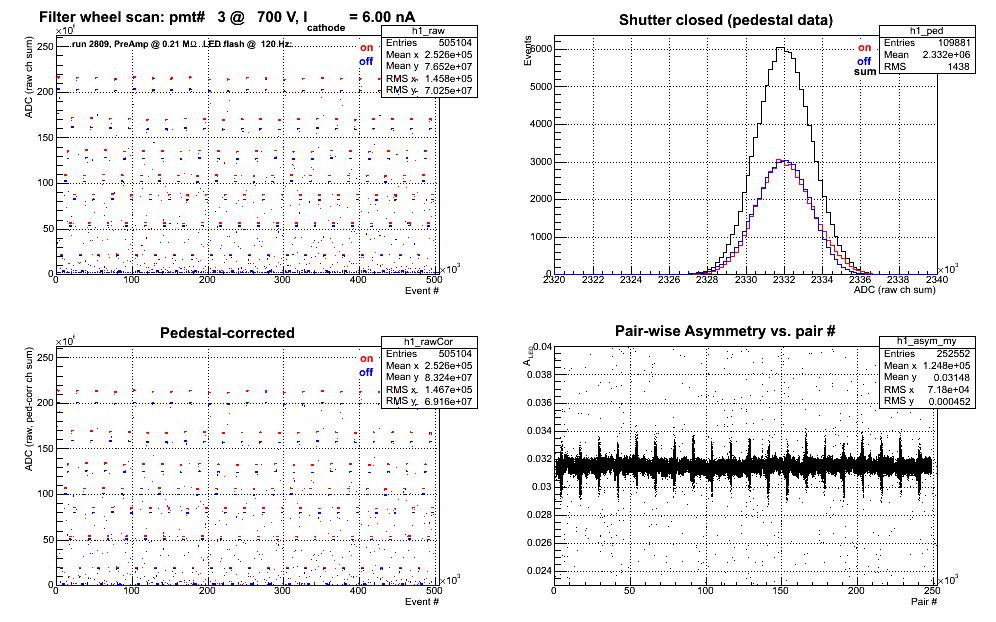Click the '2320' x-axis tick label
The image size is (996, 622).
pos(555,280)
